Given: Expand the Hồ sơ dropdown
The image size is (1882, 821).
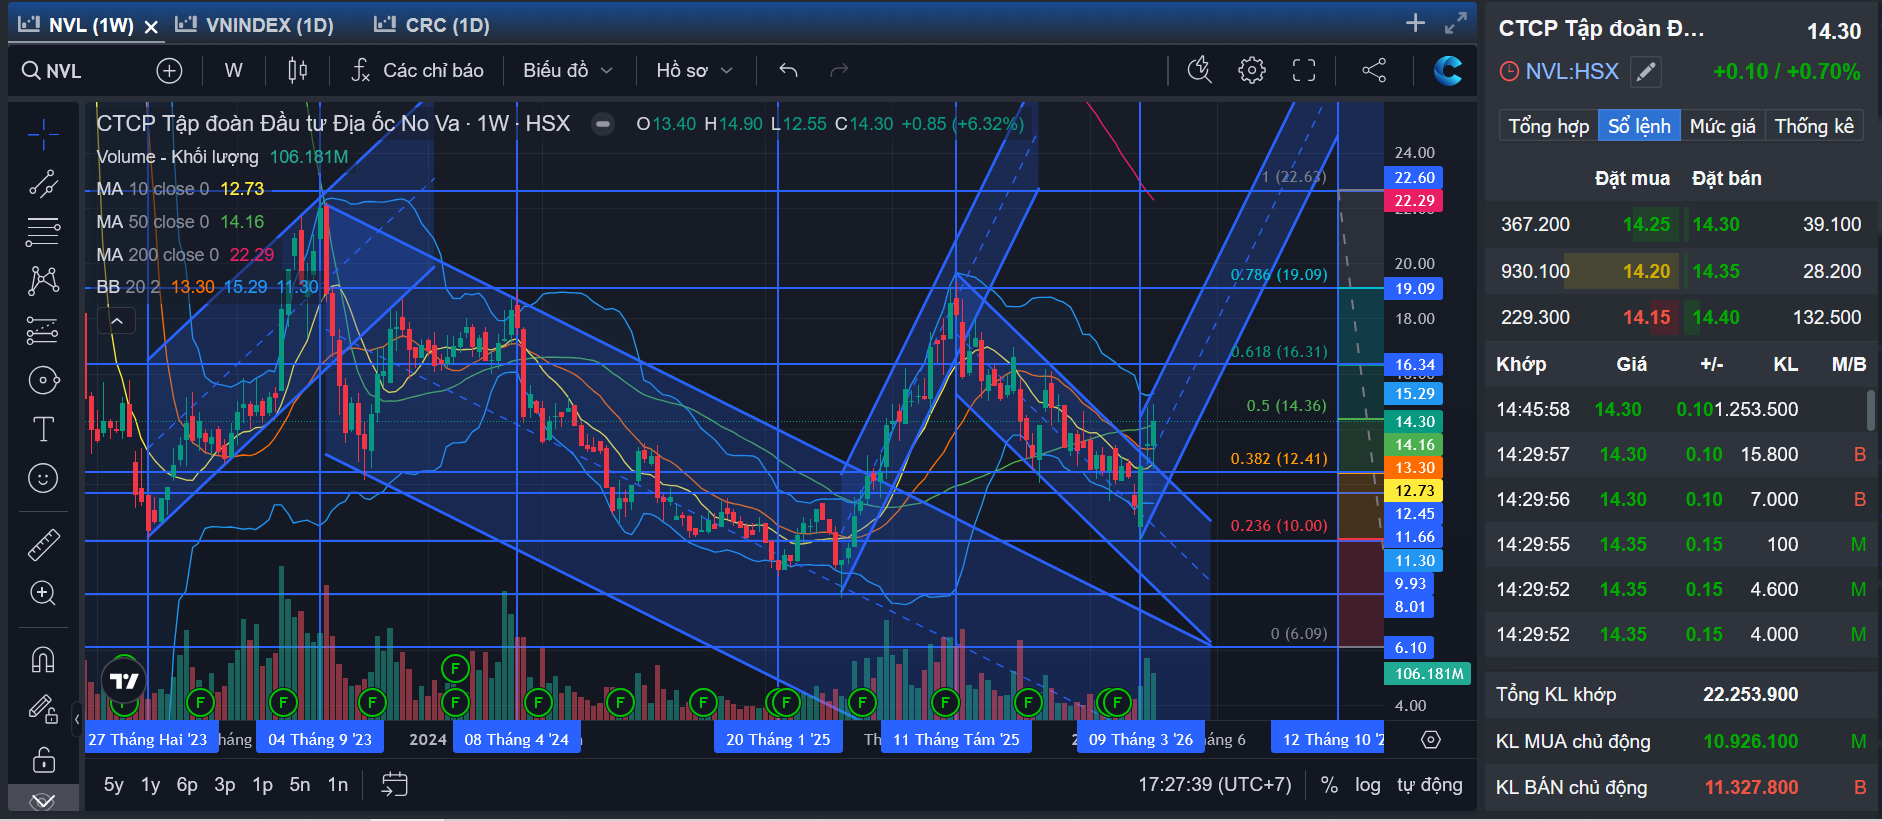Looking at the screenshot, I should [x=694, y=70].
